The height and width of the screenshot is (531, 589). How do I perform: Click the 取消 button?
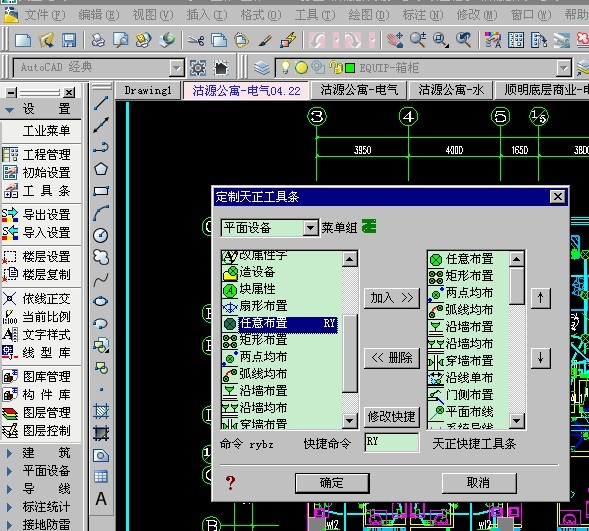[479, 483]
